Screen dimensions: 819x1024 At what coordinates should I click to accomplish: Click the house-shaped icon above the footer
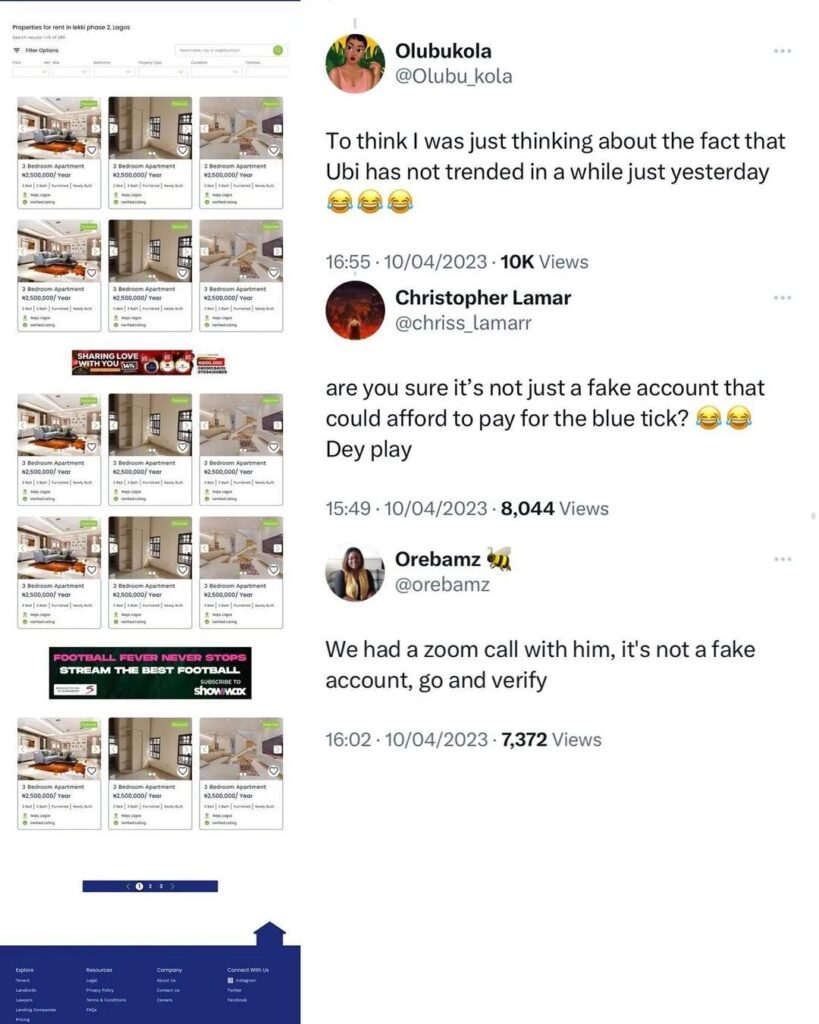coord(269,933)
